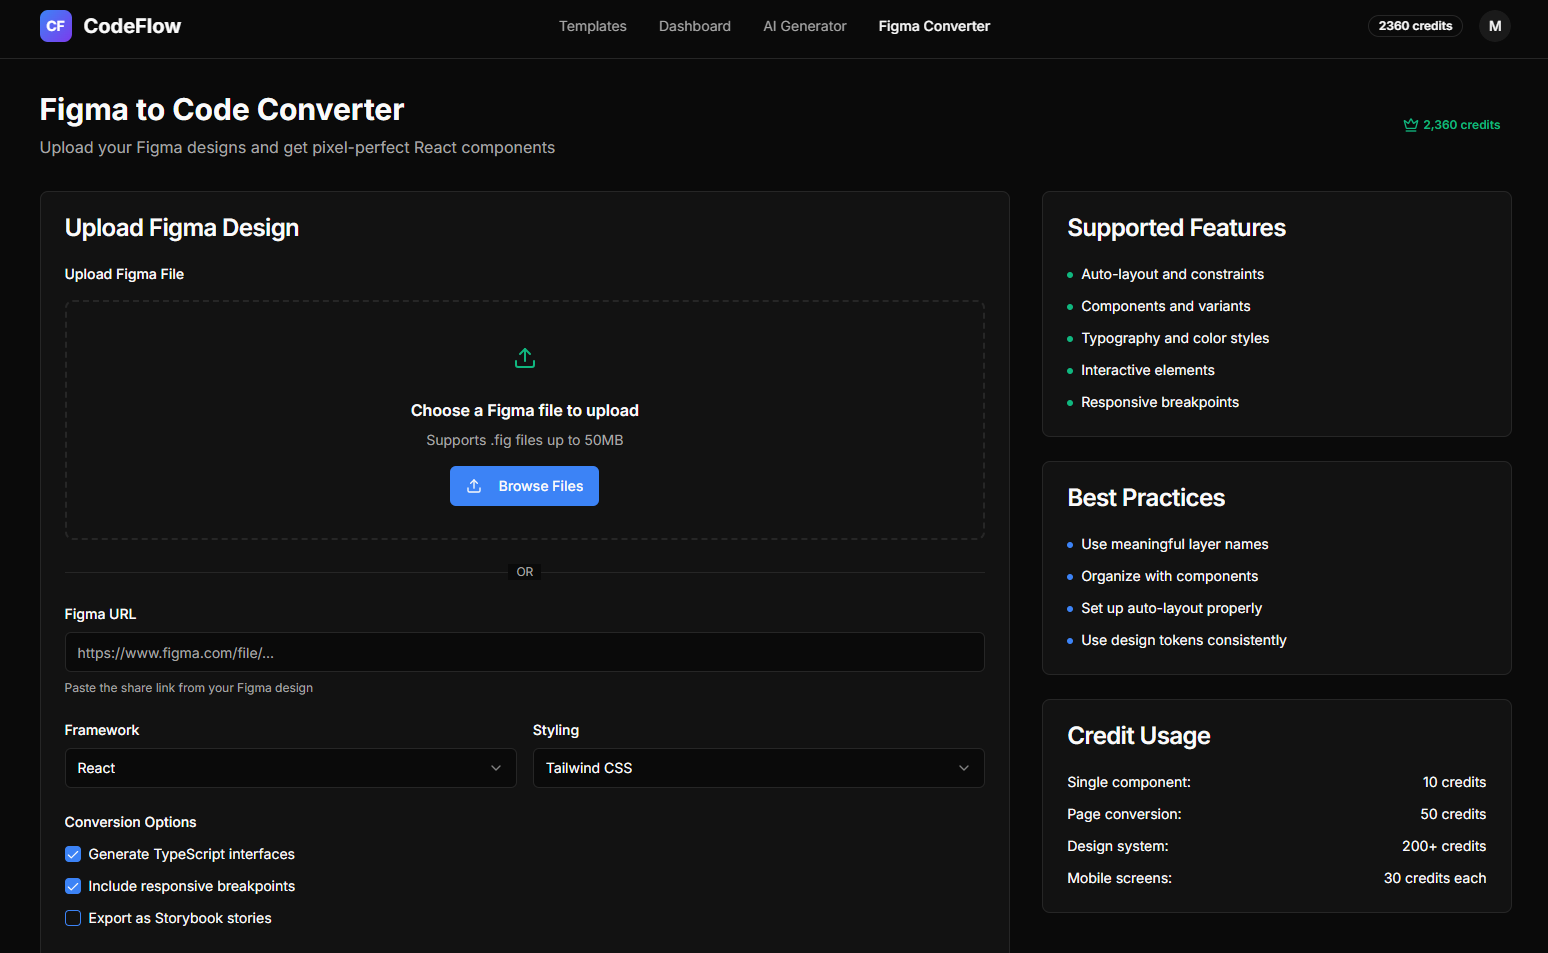
Task: Enable Export as Storybook stories
Action: click(x=73, y=918)
